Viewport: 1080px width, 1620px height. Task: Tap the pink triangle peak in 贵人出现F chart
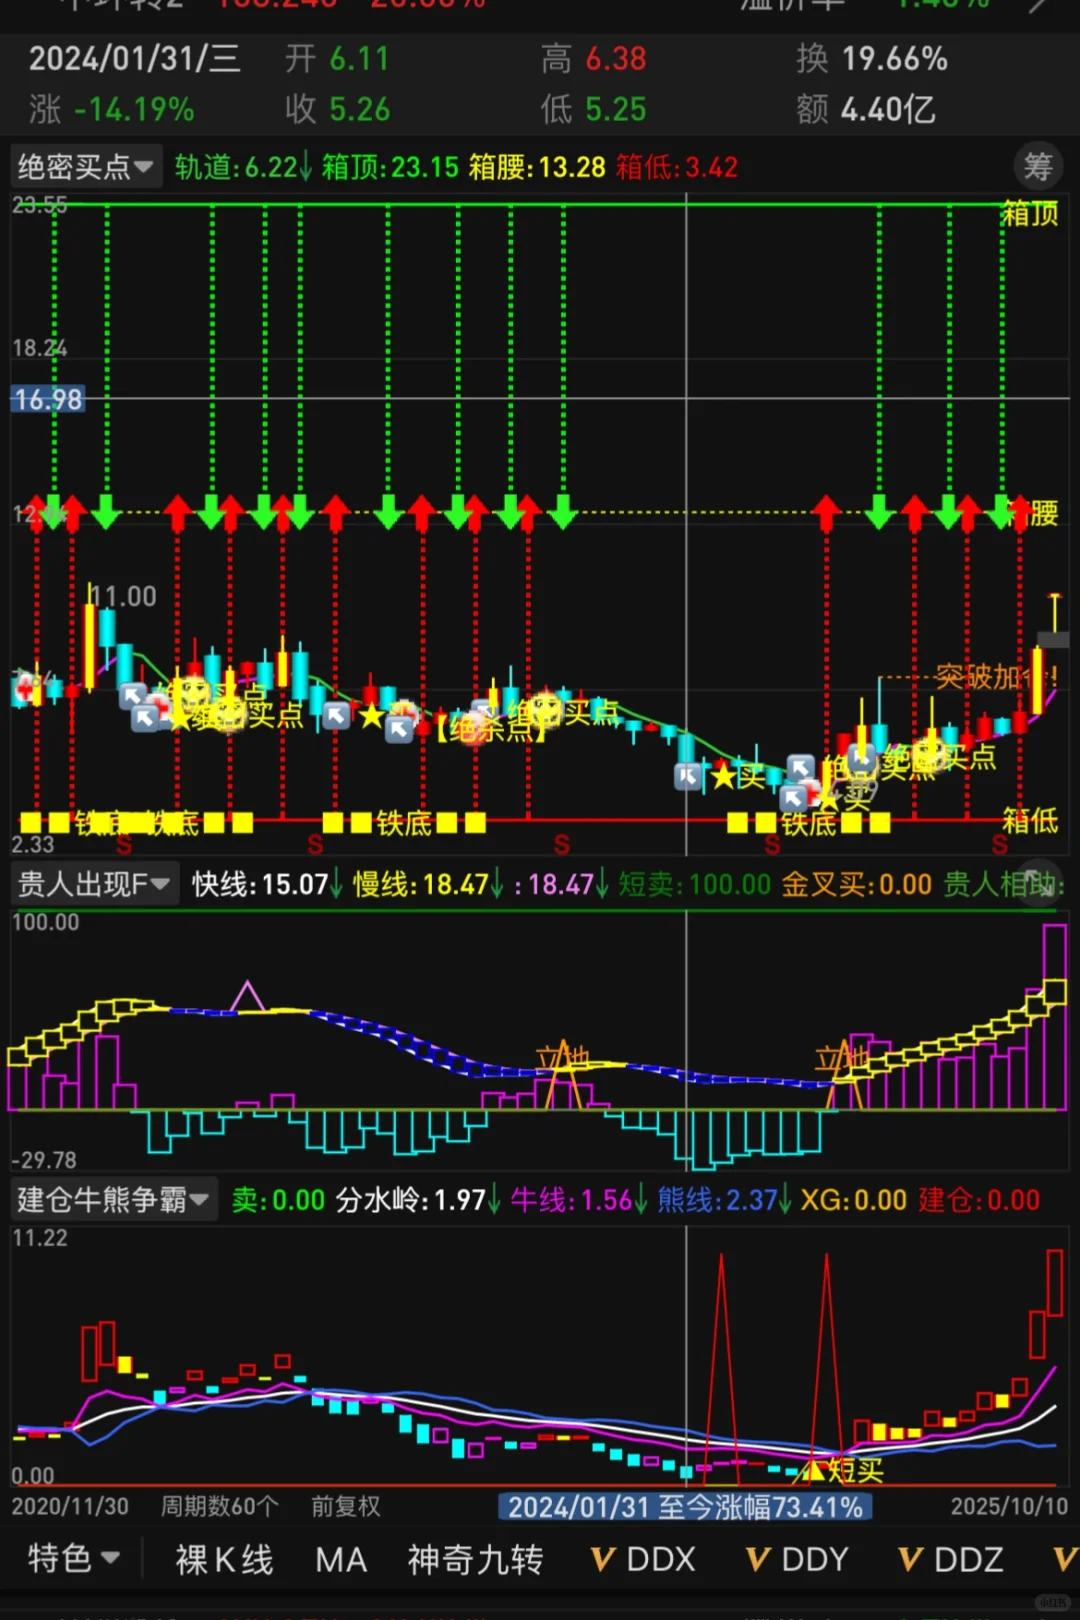click(247, 996)
